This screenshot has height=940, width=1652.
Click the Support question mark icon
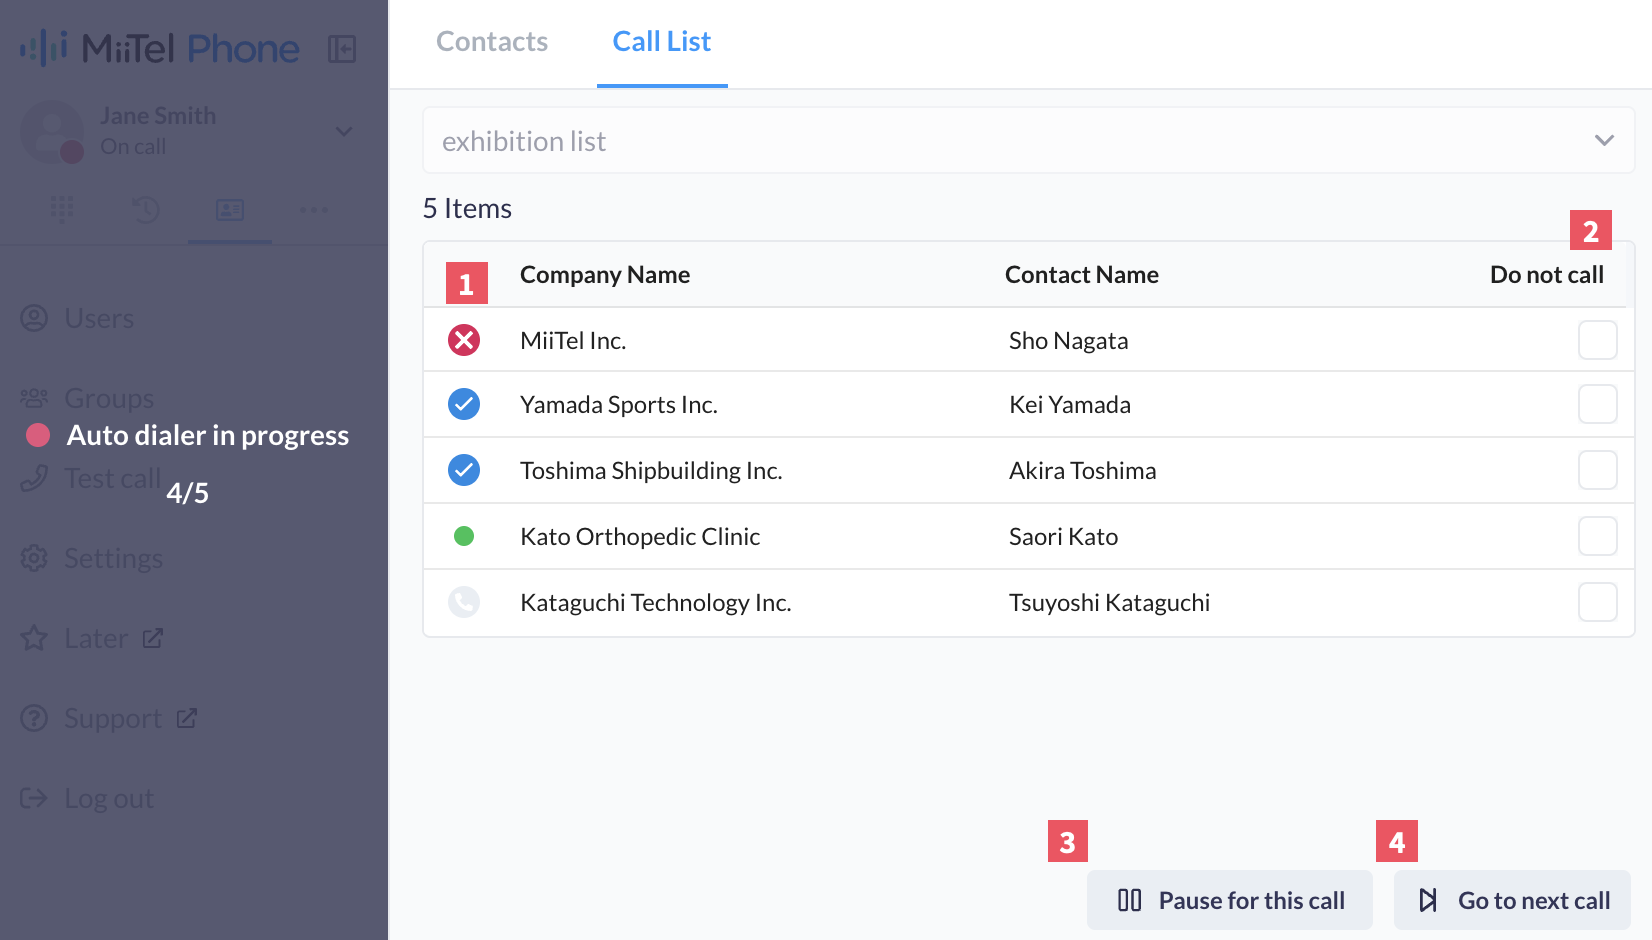tap(34, 718)
